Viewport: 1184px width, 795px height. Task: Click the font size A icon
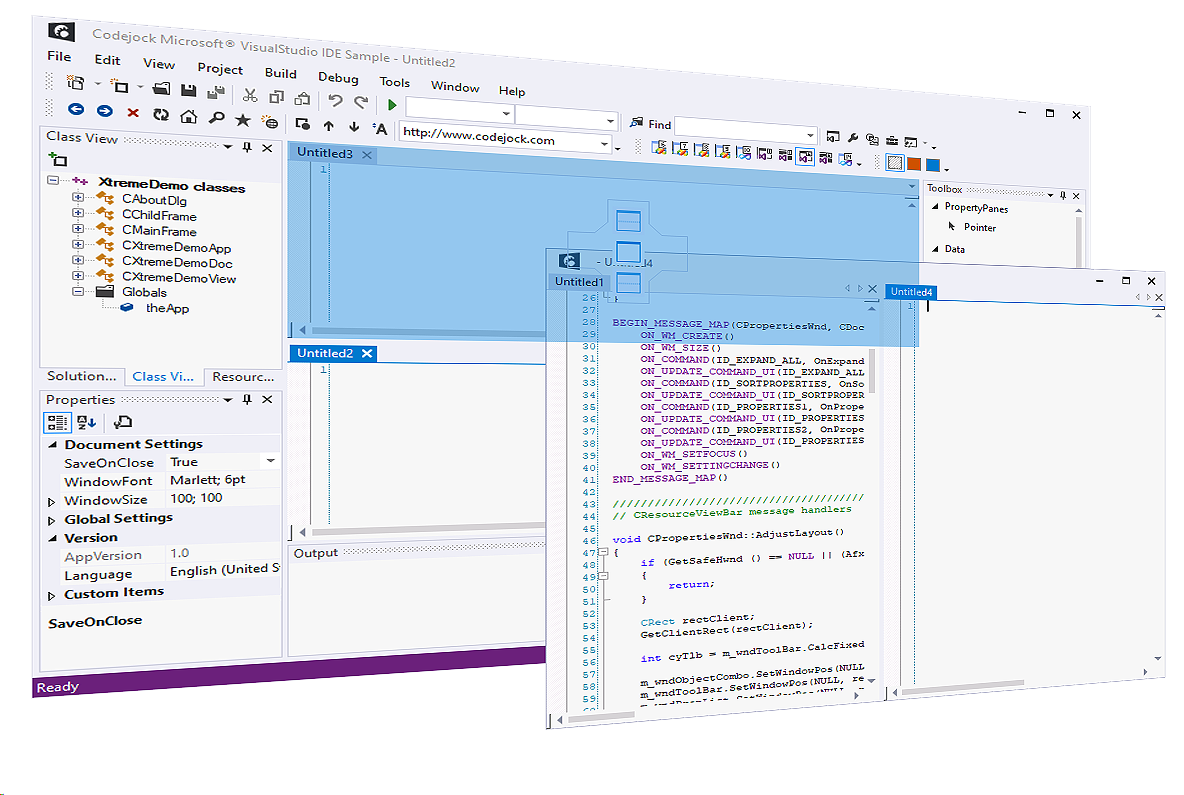click(x=380, y=128)
